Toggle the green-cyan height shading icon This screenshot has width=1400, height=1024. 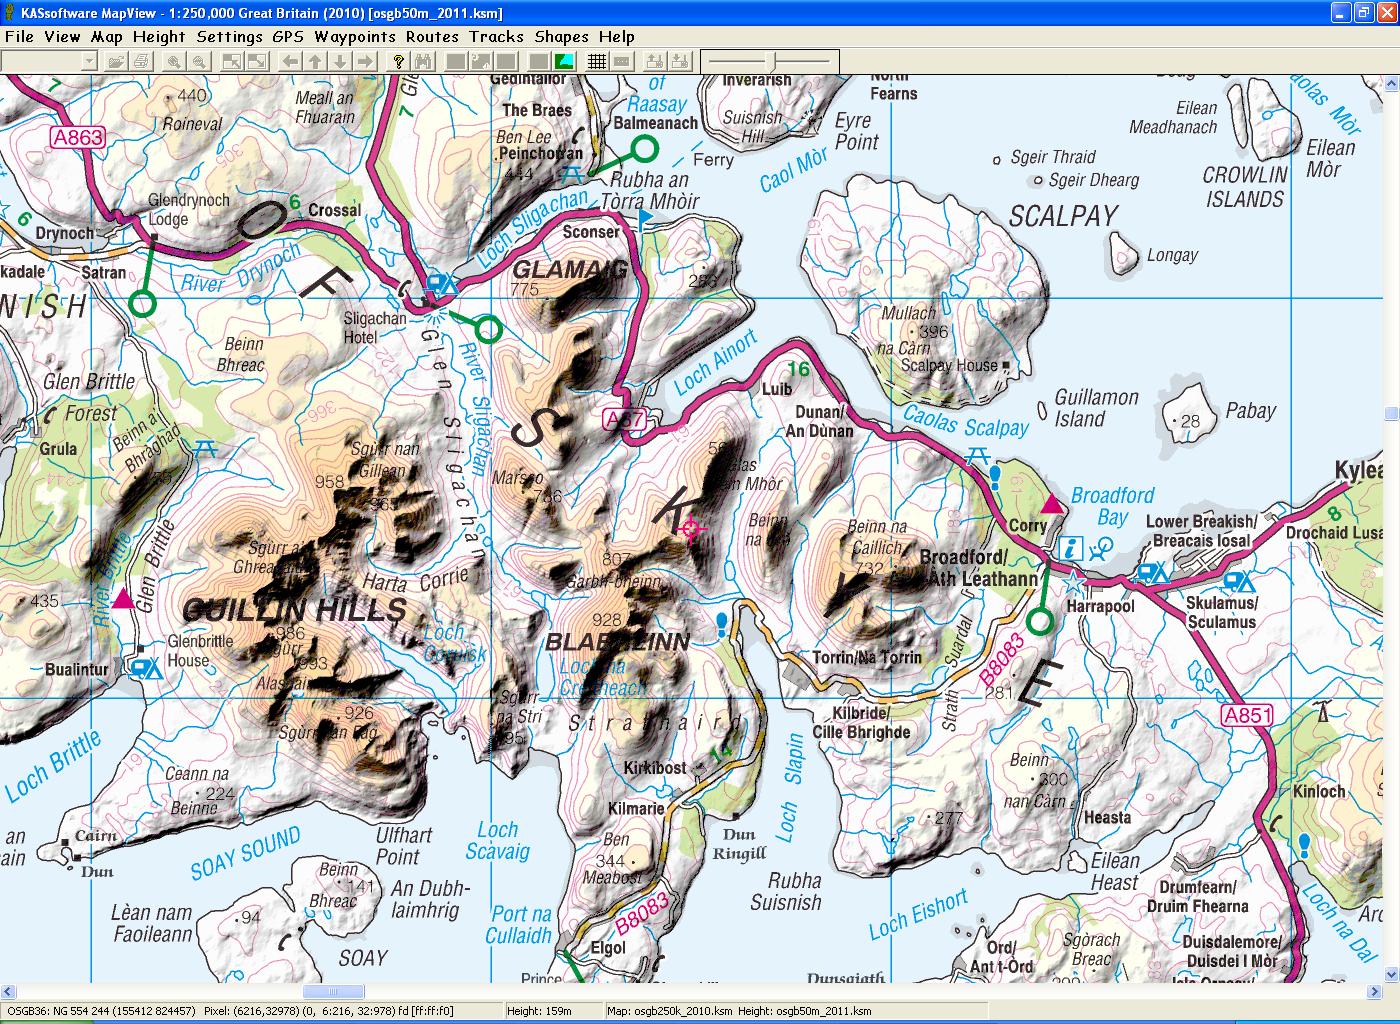click(x=565, y=62)
